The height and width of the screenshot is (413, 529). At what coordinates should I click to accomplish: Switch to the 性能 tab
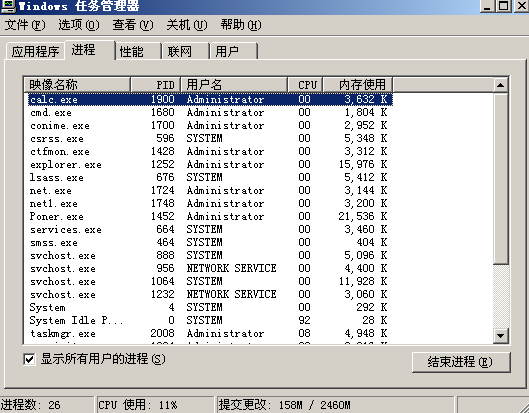pyautogui.click(x=138, y=52)
